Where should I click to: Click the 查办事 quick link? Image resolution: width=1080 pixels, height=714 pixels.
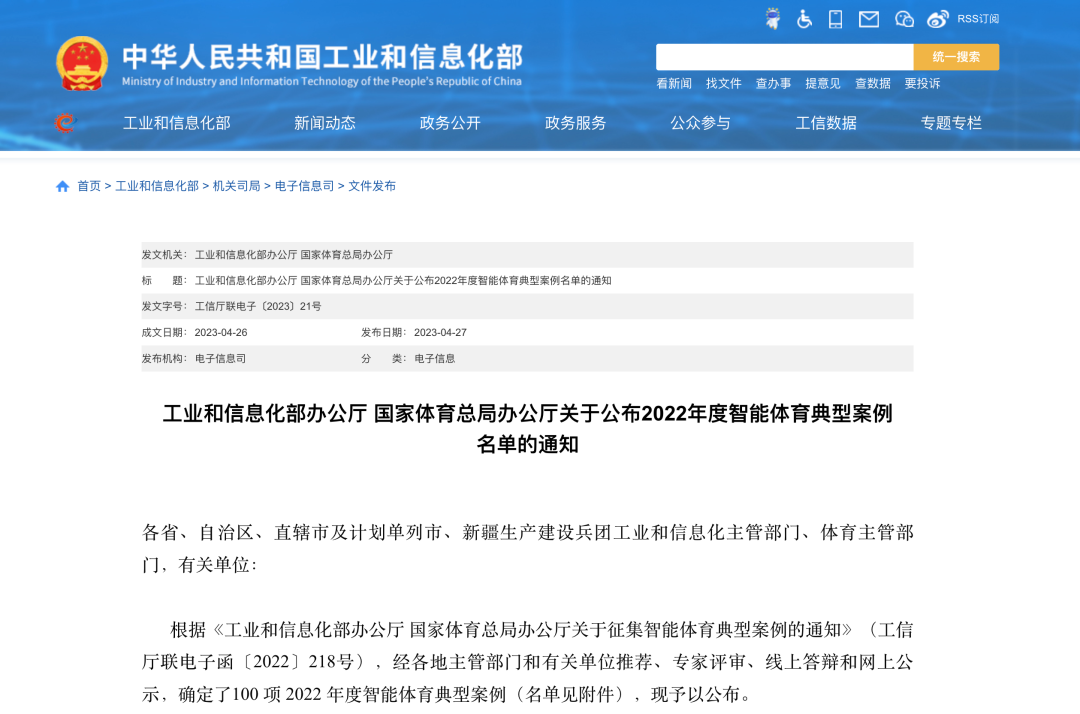click(773, 84)
